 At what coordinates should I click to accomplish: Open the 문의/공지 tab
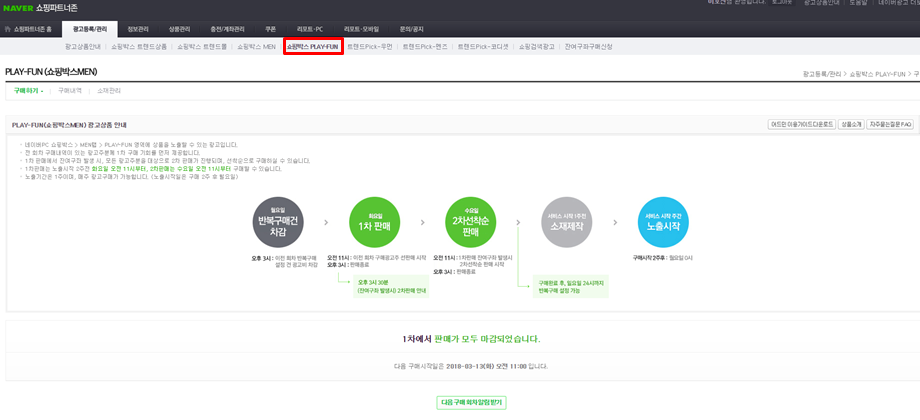click(411, 29)
